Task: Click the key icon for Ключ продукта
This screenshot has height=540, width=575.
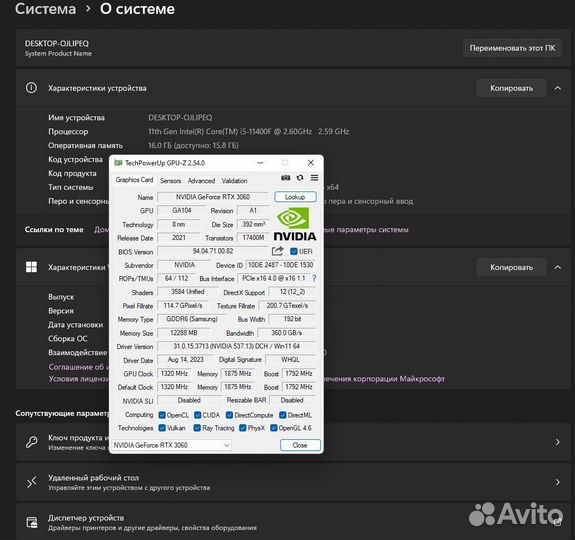Action: click(x=32, y=442)
